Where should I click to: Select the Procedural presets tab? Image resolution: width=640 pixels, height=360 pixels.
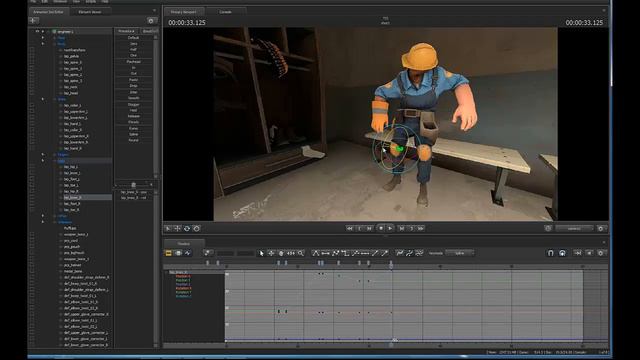126,31
